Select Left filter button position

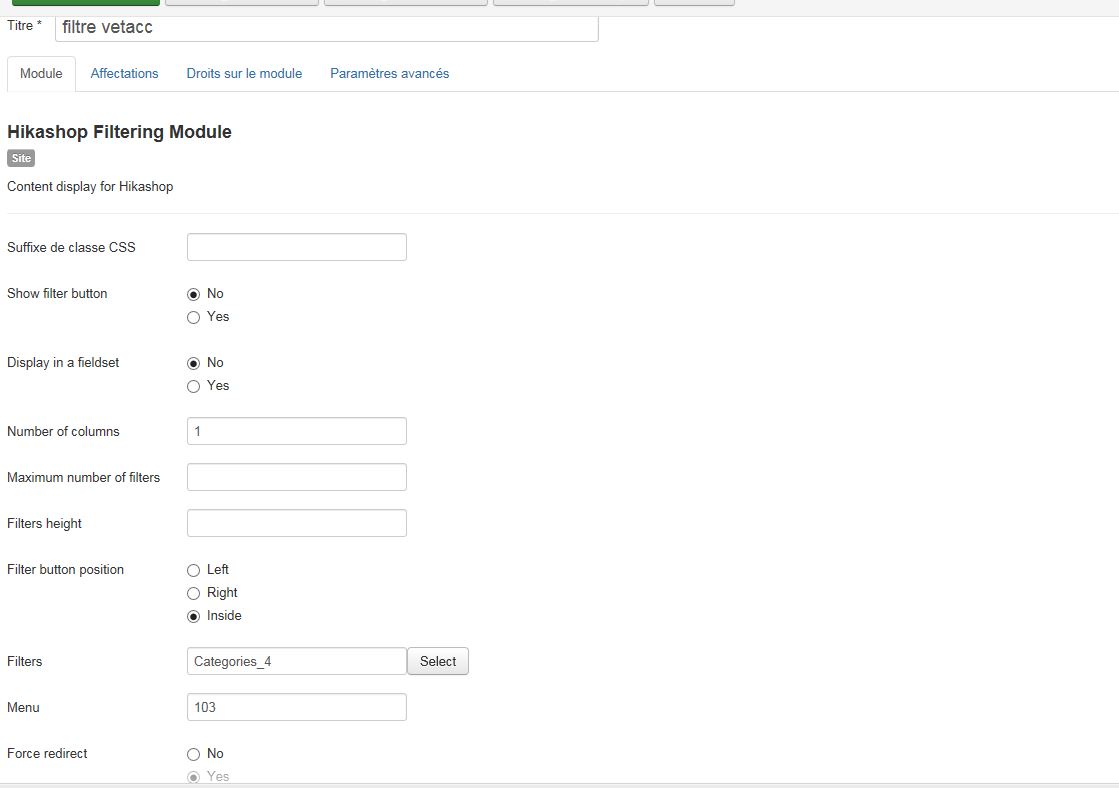coord(193,570)
